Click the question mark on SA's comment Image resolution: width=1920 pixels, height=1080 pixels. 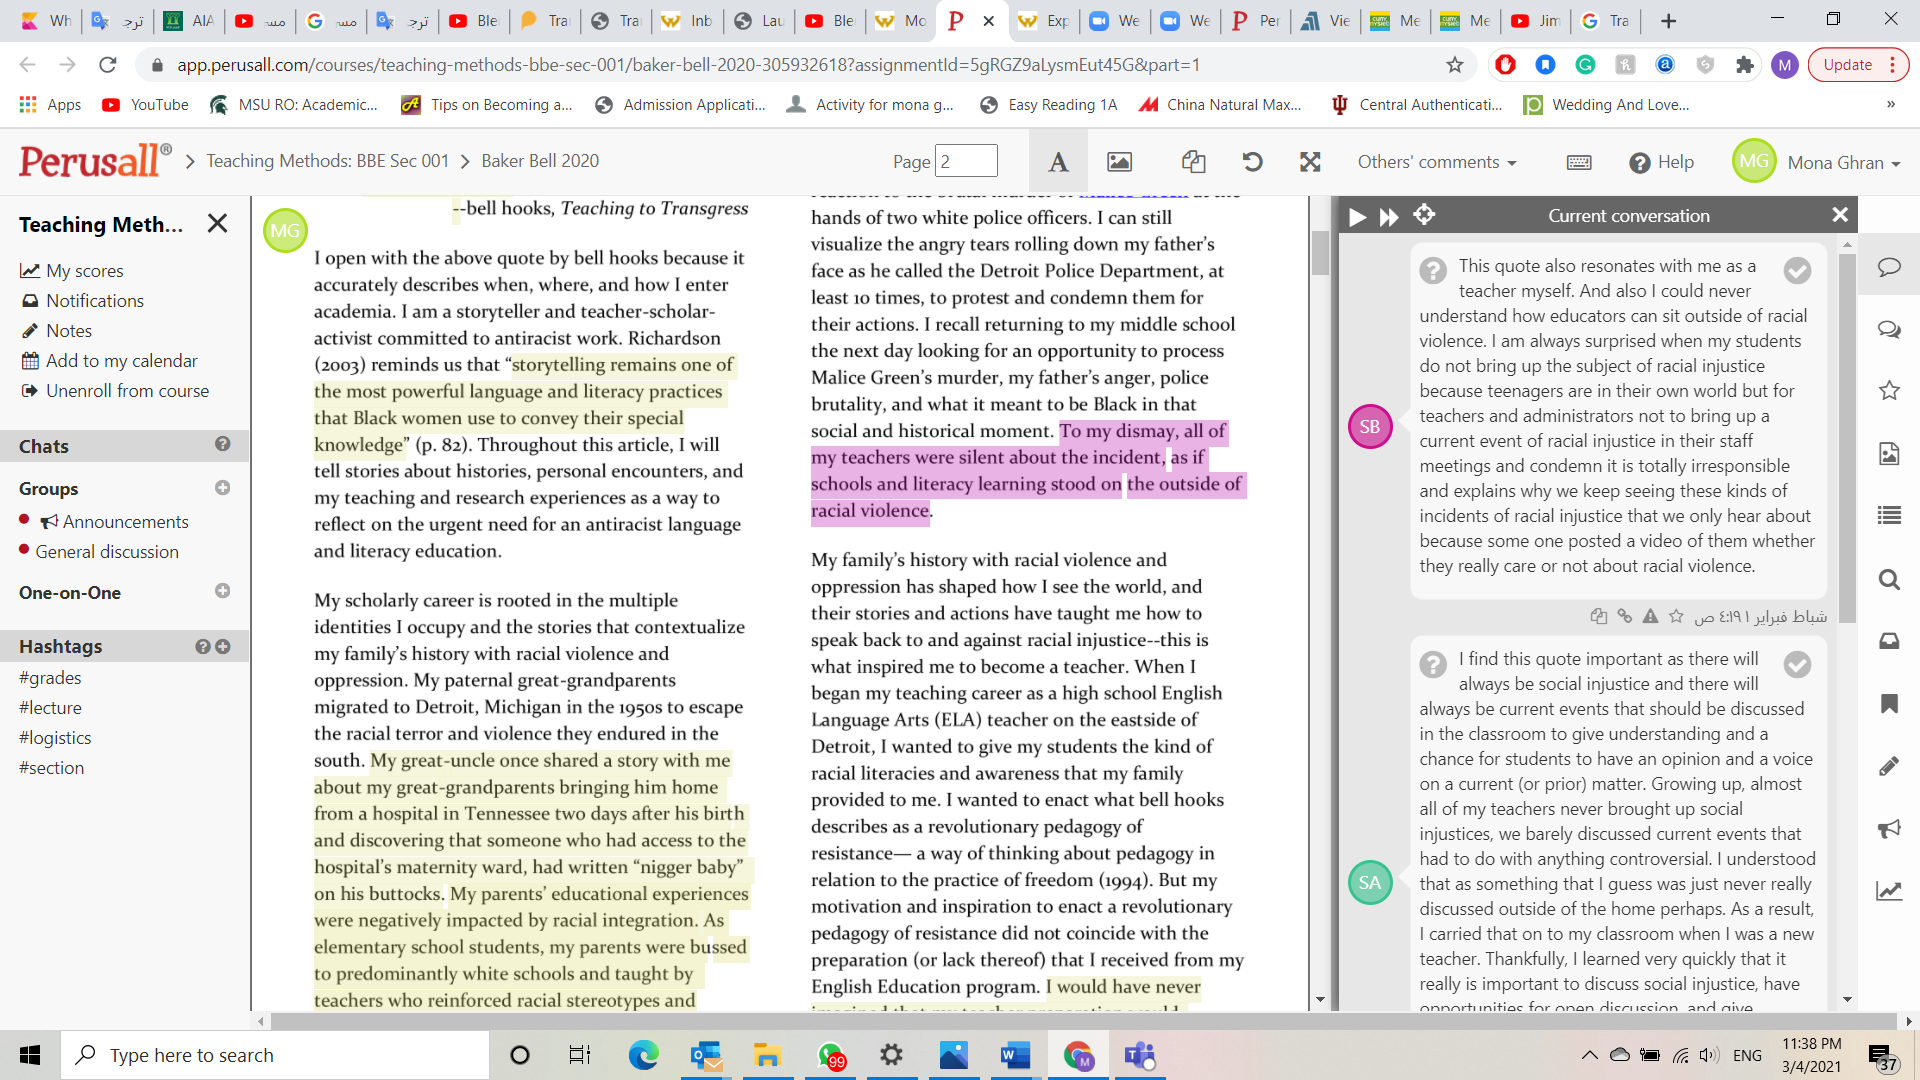[1433, 664]
